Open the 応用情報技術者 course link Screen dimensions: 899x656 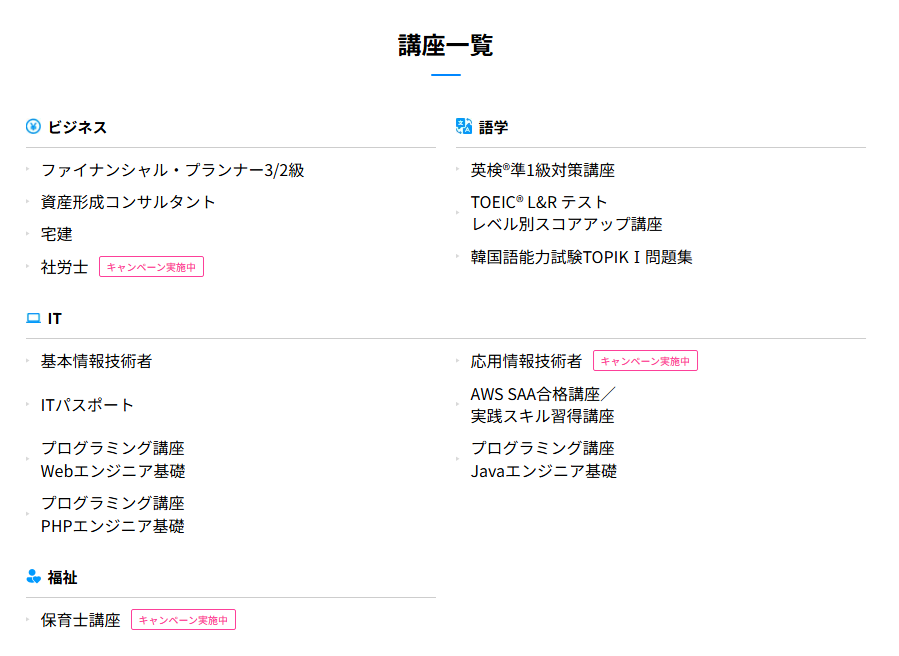click(x=526, y=361)
